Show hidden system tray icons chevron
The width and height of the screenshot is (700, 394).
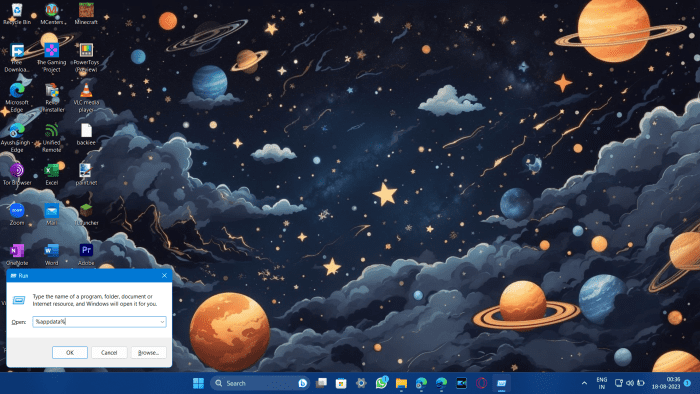click(584, 383)
